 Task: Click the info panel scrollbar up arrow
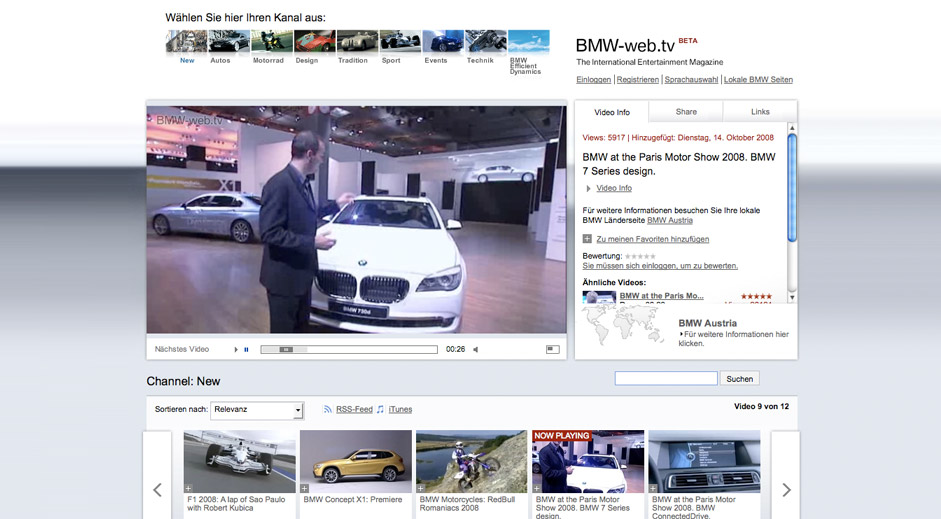coord(792,128)
